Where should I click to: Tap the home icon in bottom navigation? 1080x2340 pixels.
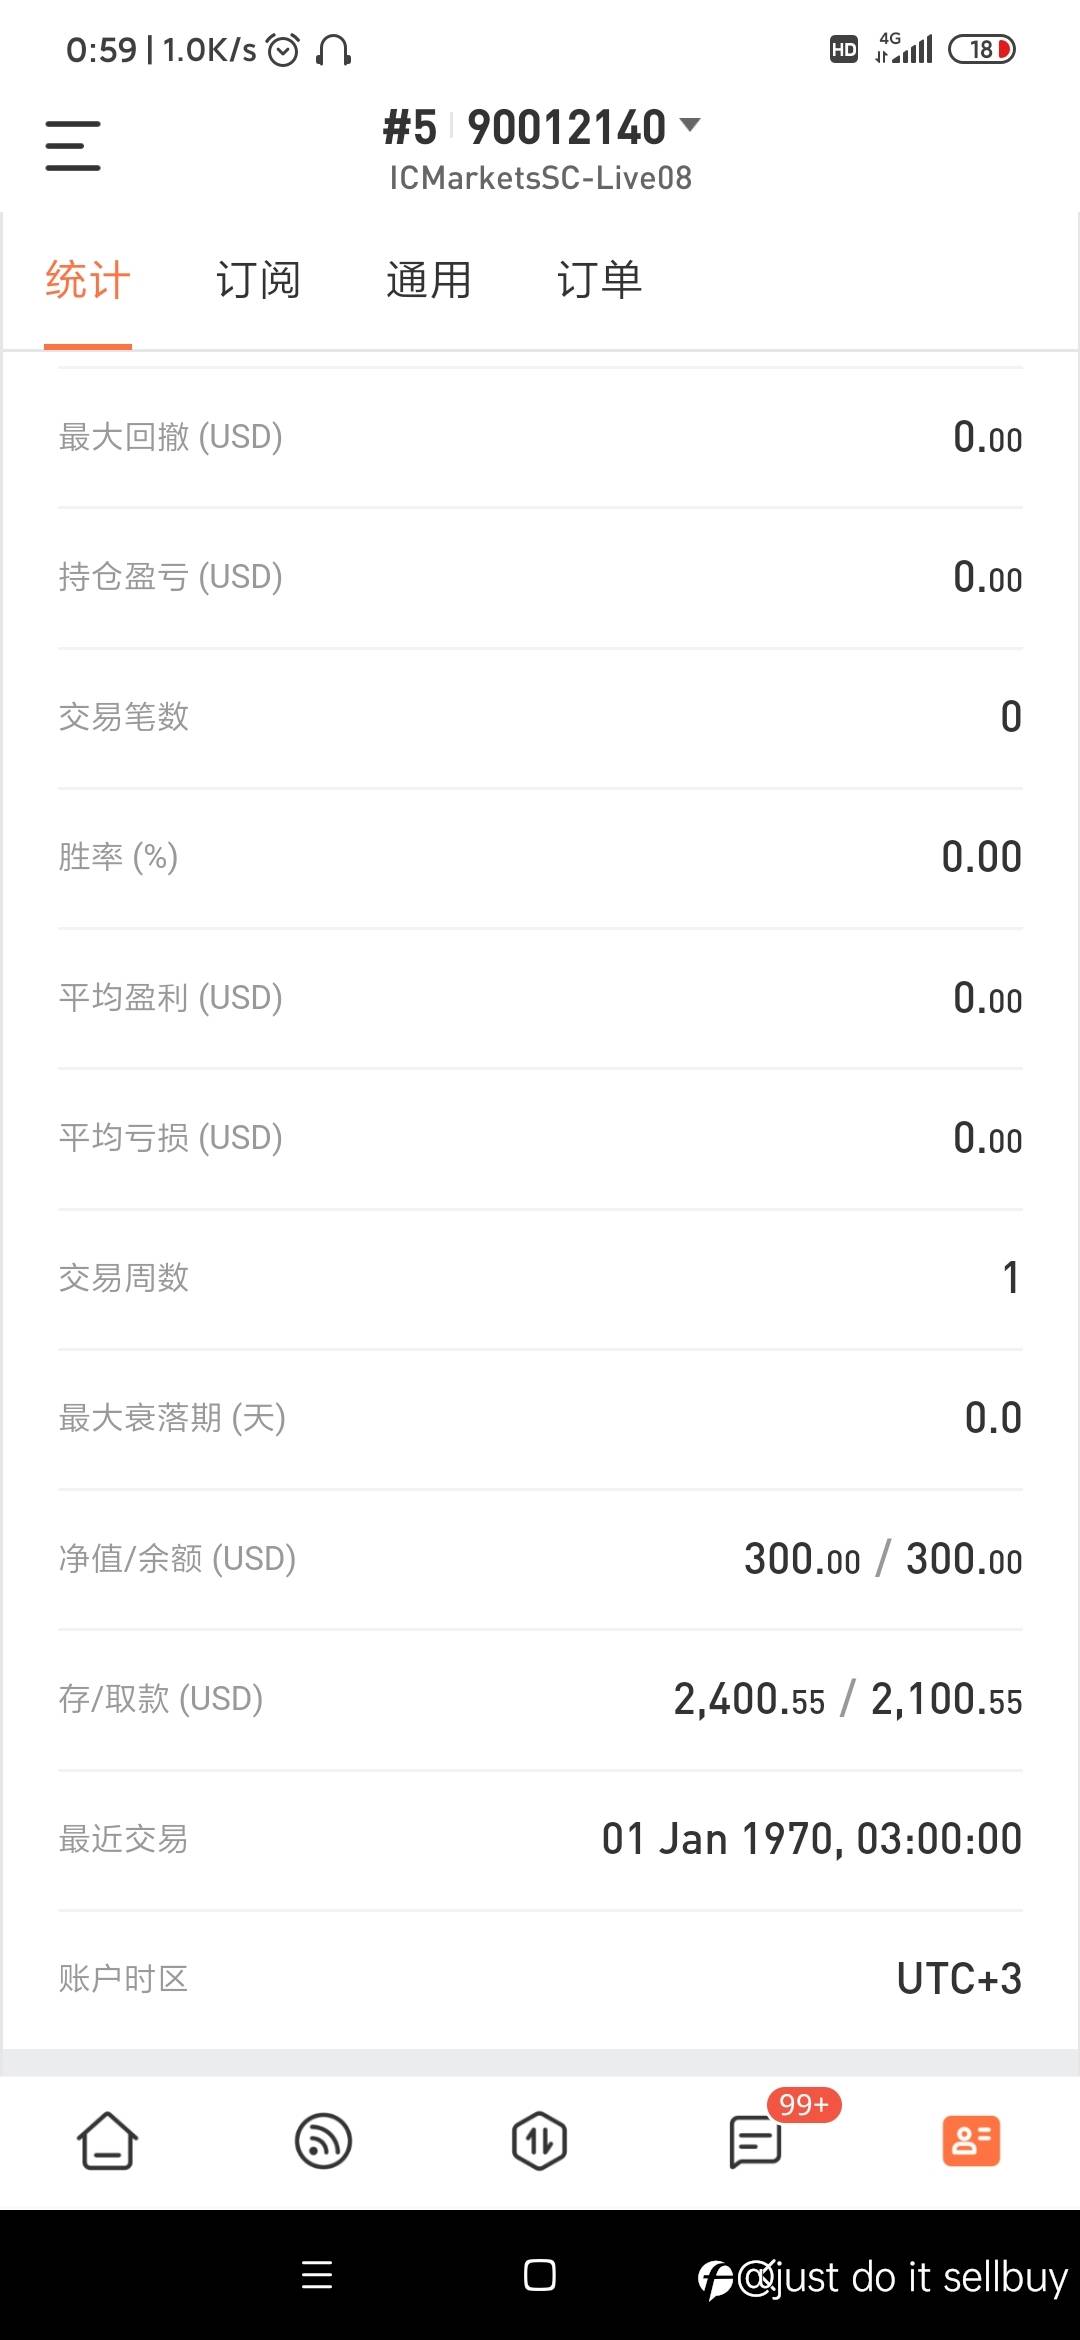point(107,2140)
